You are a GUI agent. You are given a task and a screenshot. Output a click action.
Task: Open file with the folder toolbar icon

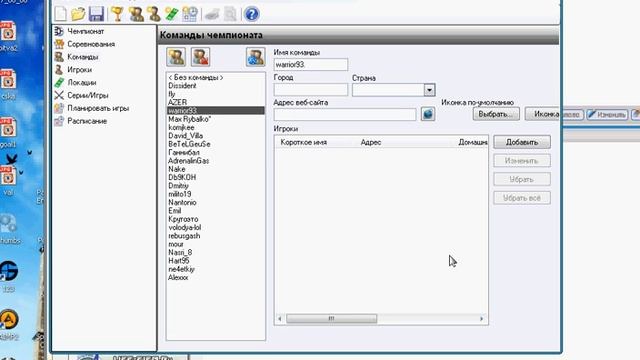tap(78, 14)
